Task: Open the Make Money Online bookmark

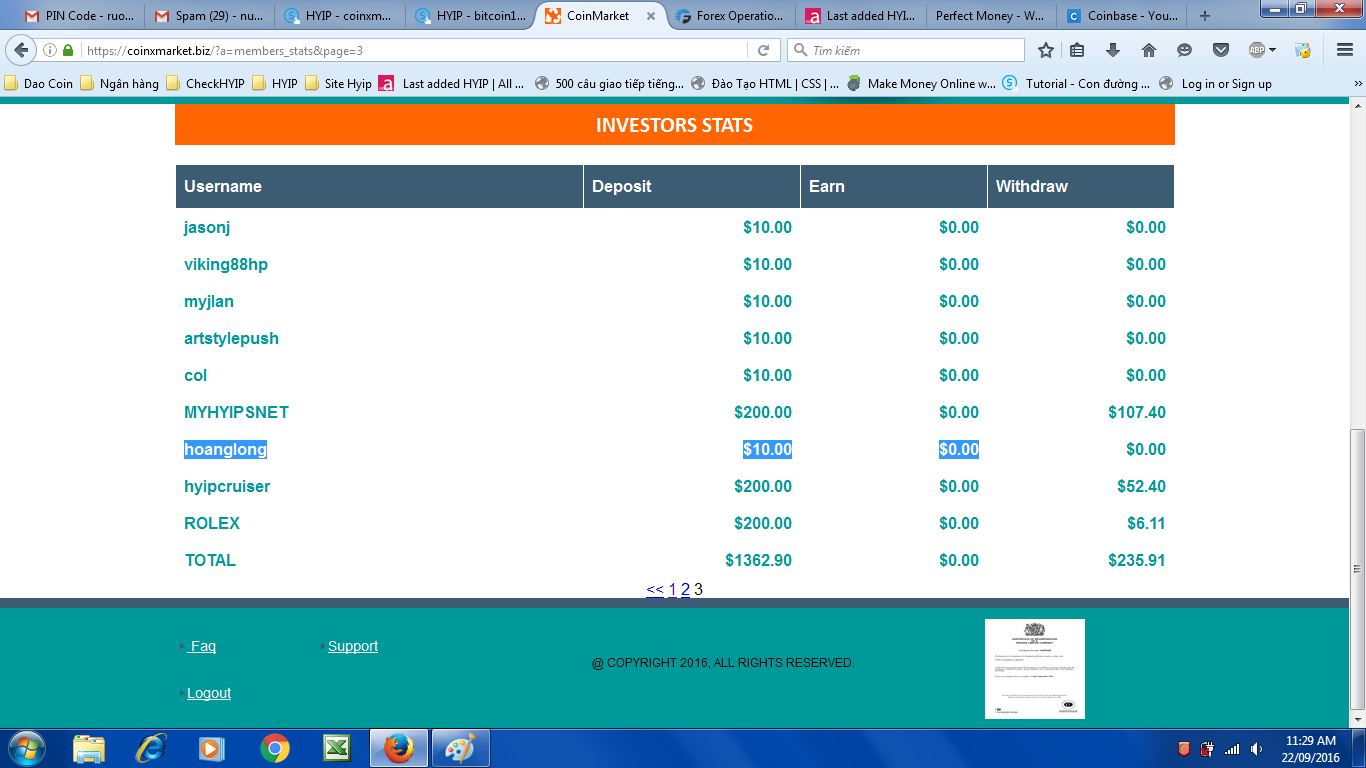Action: (921, 84)
